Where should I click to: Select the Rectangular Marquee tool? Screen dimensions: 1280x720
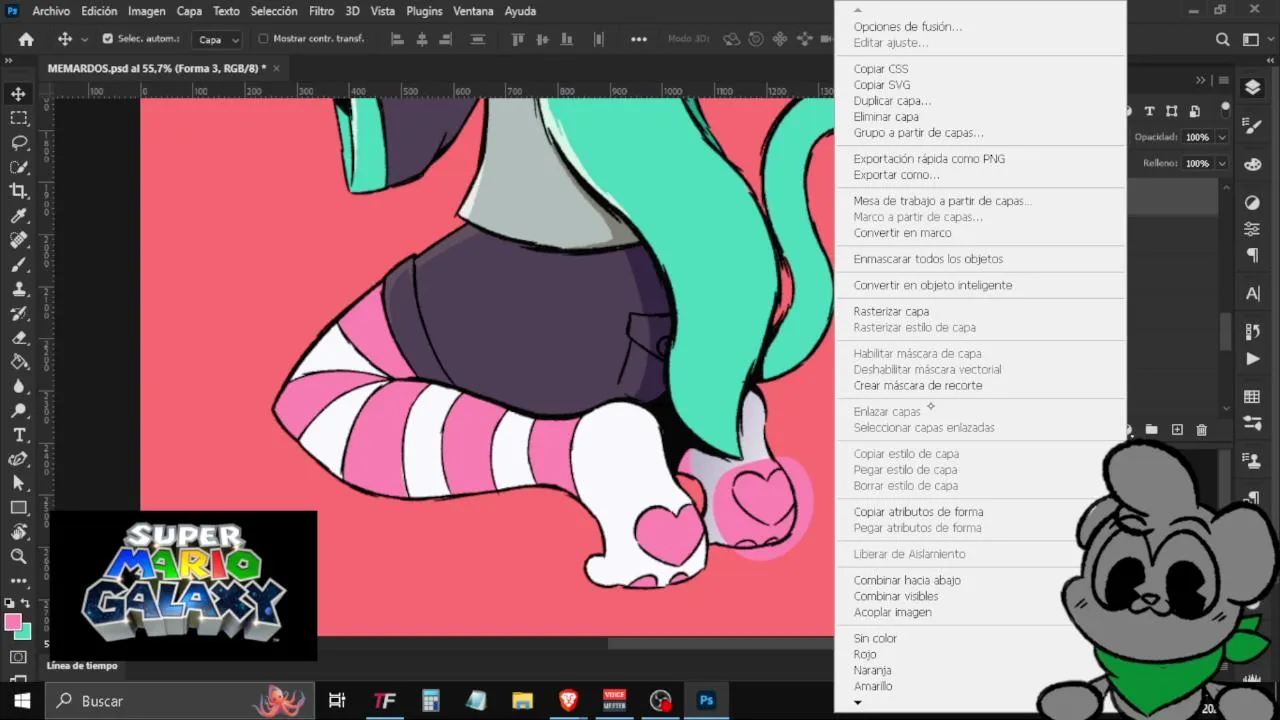coord(18,118)
